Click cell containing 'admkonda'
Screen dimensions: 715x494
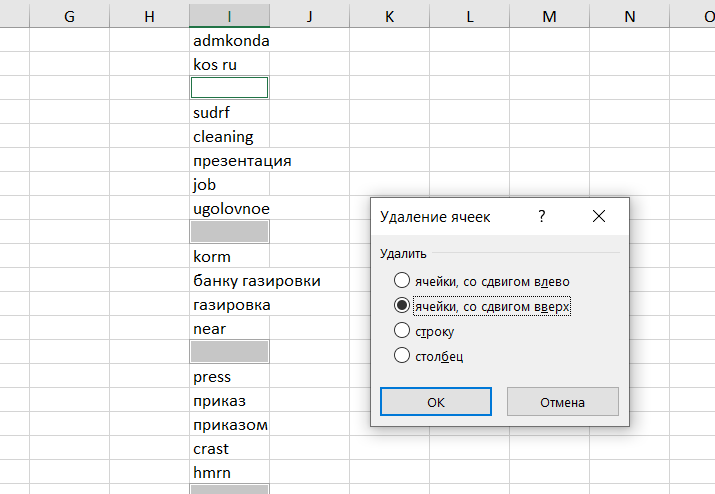(229, 41)
